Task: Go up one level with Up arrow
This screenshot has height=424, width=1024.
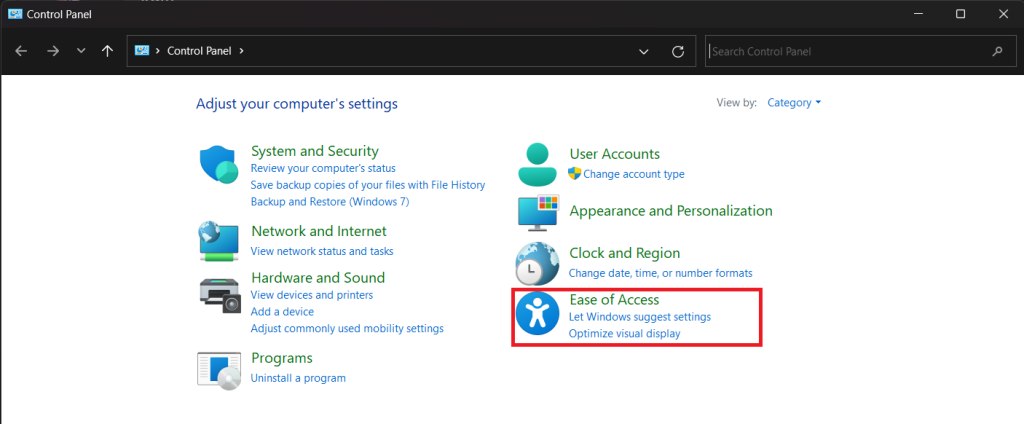Action: coord(107,51)
